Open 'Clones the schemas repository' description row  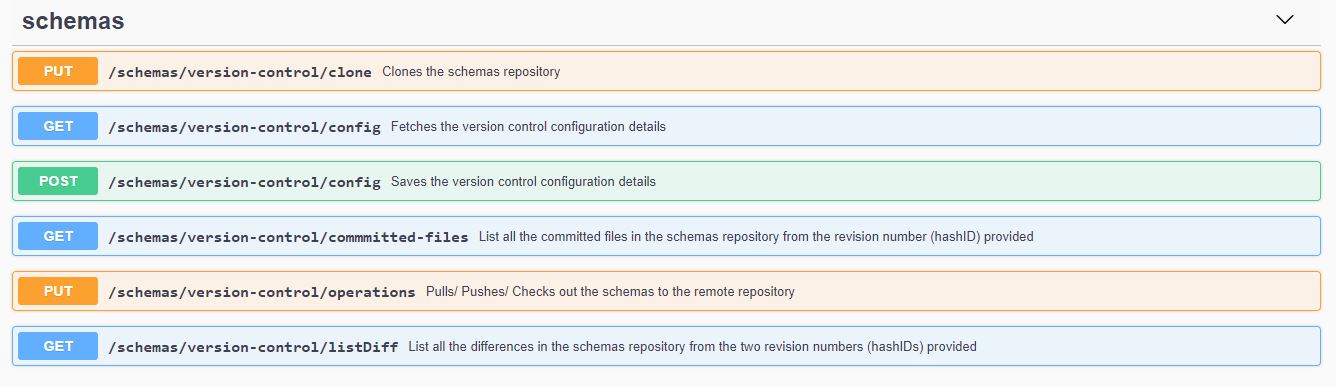click(x=471, y=72)
